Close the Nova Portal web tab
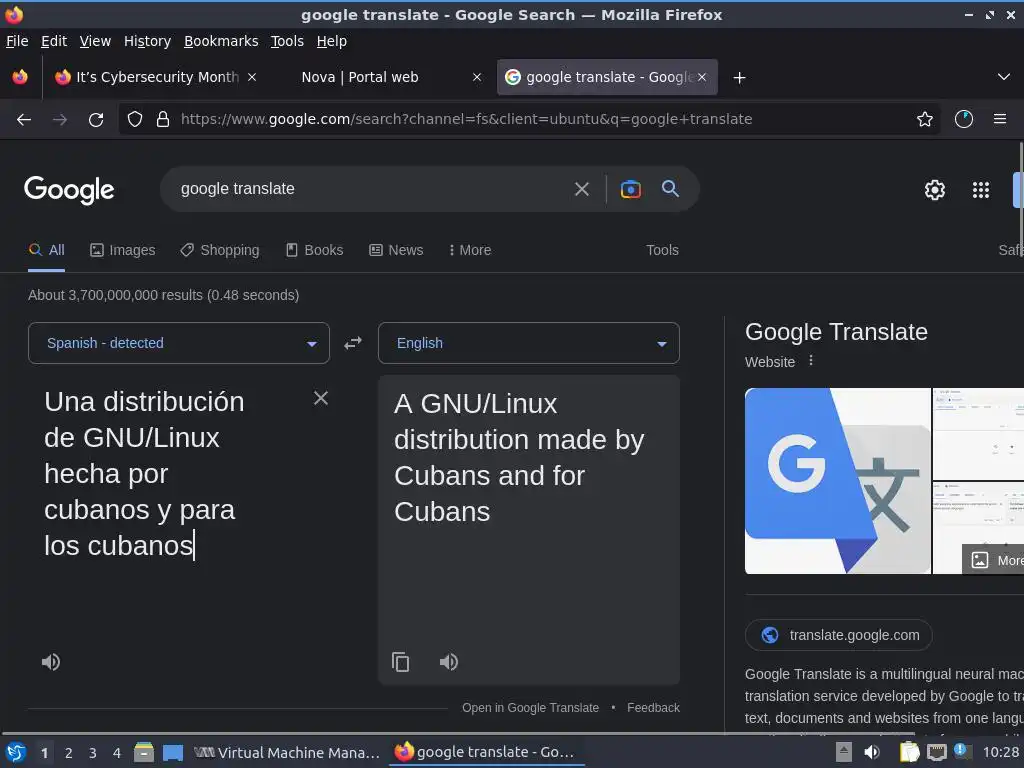This screenshot has height=768, width=1024. point(477,77)
